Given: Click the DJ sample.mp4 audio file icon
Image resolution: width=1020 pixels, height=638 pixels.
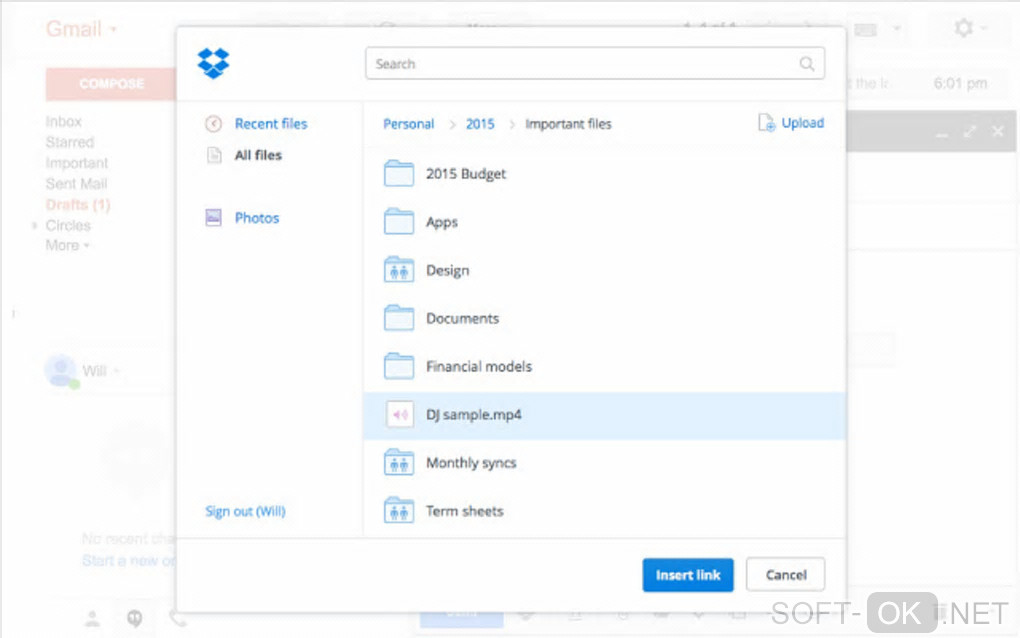Looking at the screenshot, I should point(400,414).
